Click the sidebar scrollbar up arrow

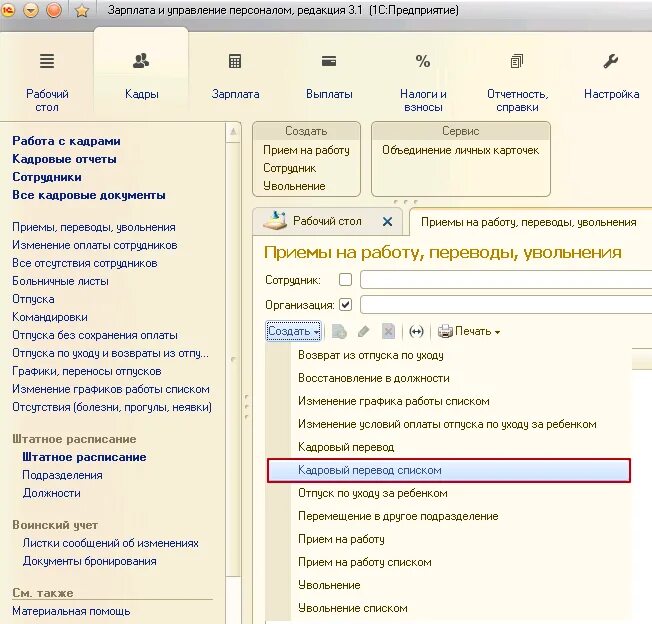[233, 132]
